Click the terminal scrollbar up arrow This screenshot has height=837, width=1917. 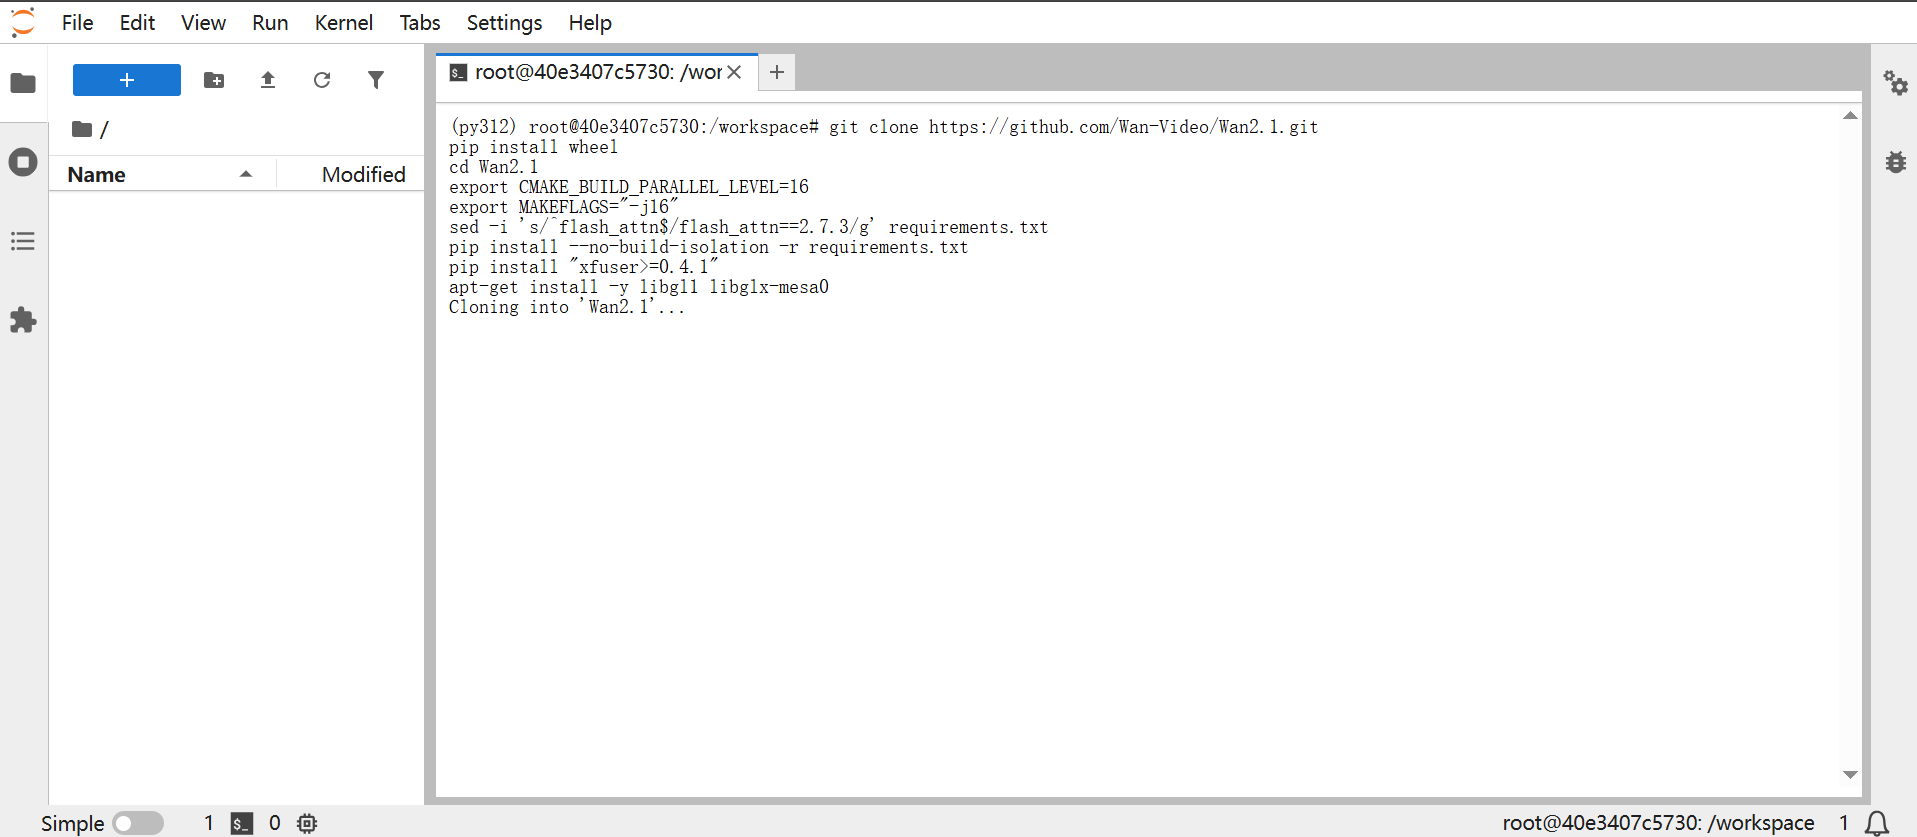tap(1850, 116)
